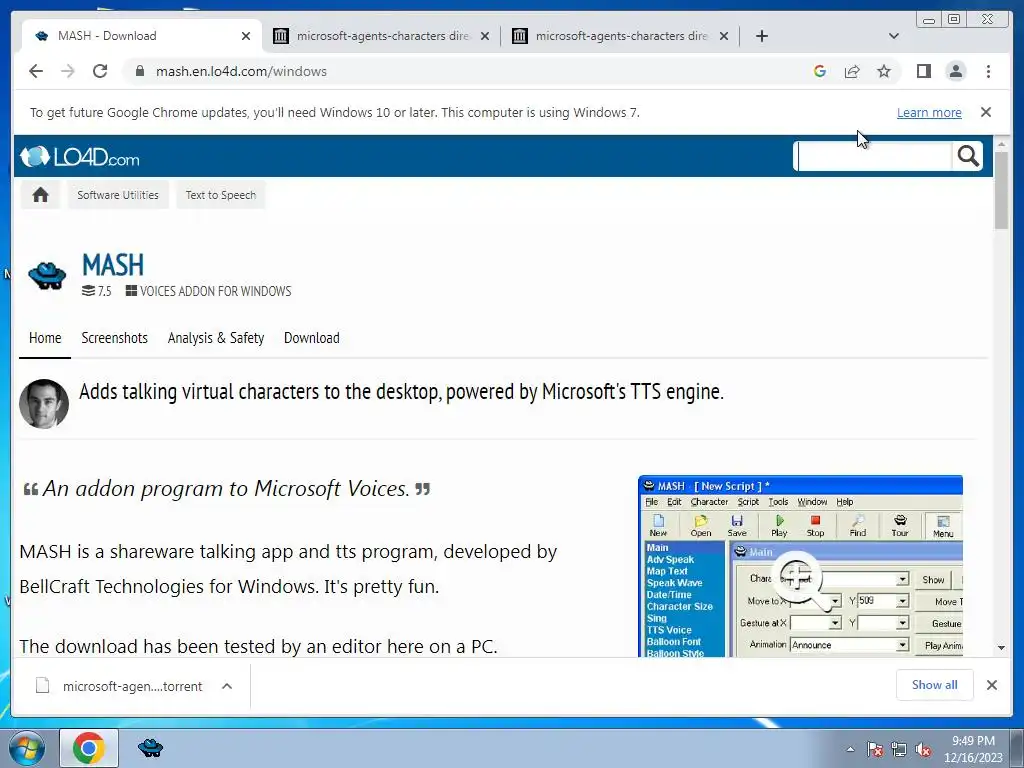Click the muted volume tray icon

(923, 750)
